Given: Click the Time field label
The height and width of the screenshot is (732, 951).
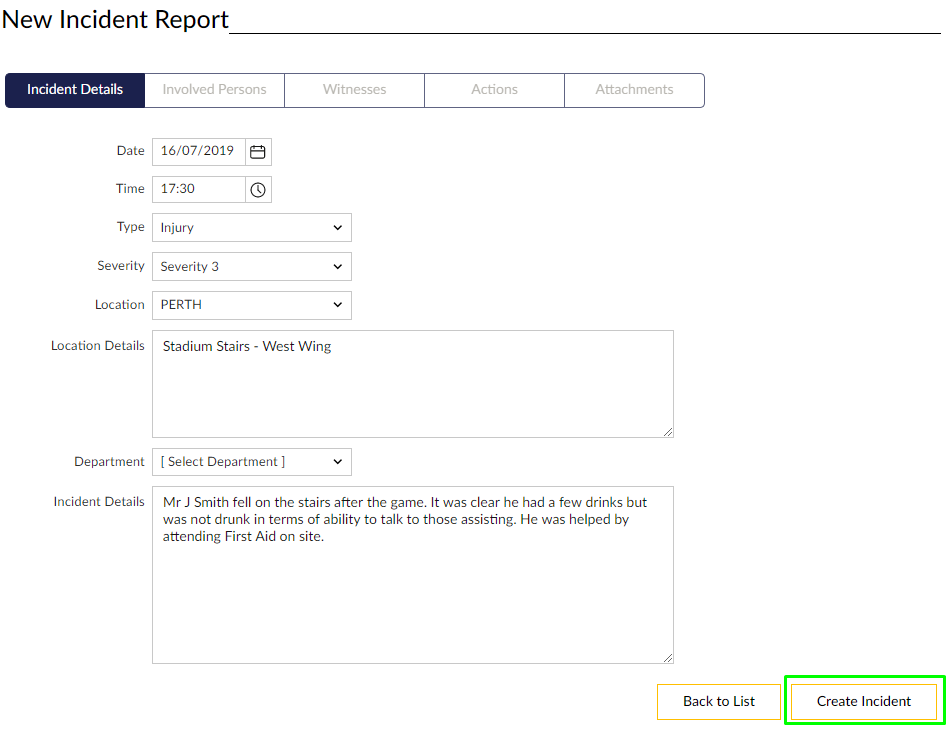Looking at the screenshot, I should [x=130, y=189].
